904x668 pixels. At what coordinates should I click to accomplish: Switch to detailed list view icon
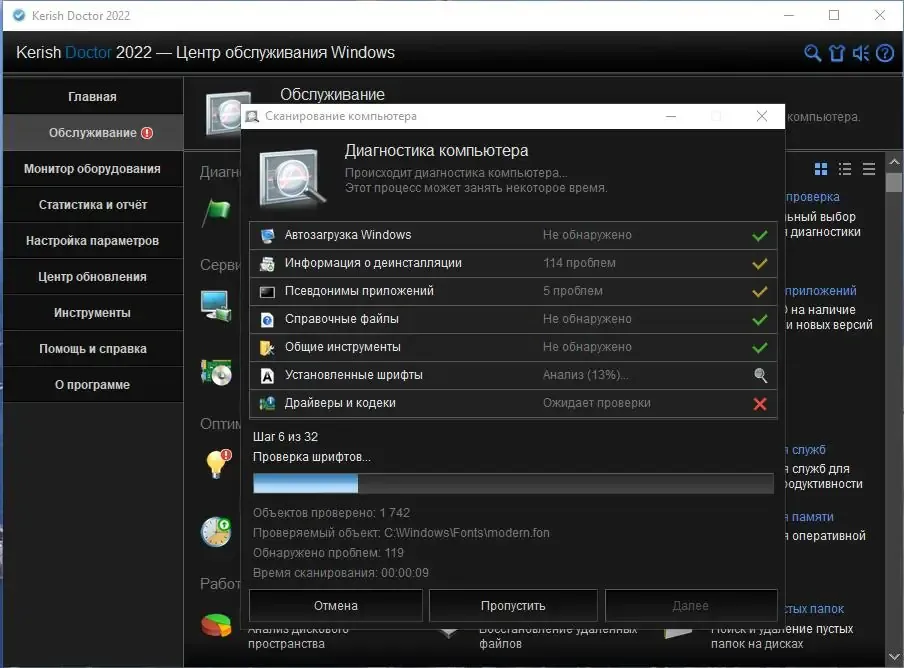pyautogui.click(x=845, y=169)
